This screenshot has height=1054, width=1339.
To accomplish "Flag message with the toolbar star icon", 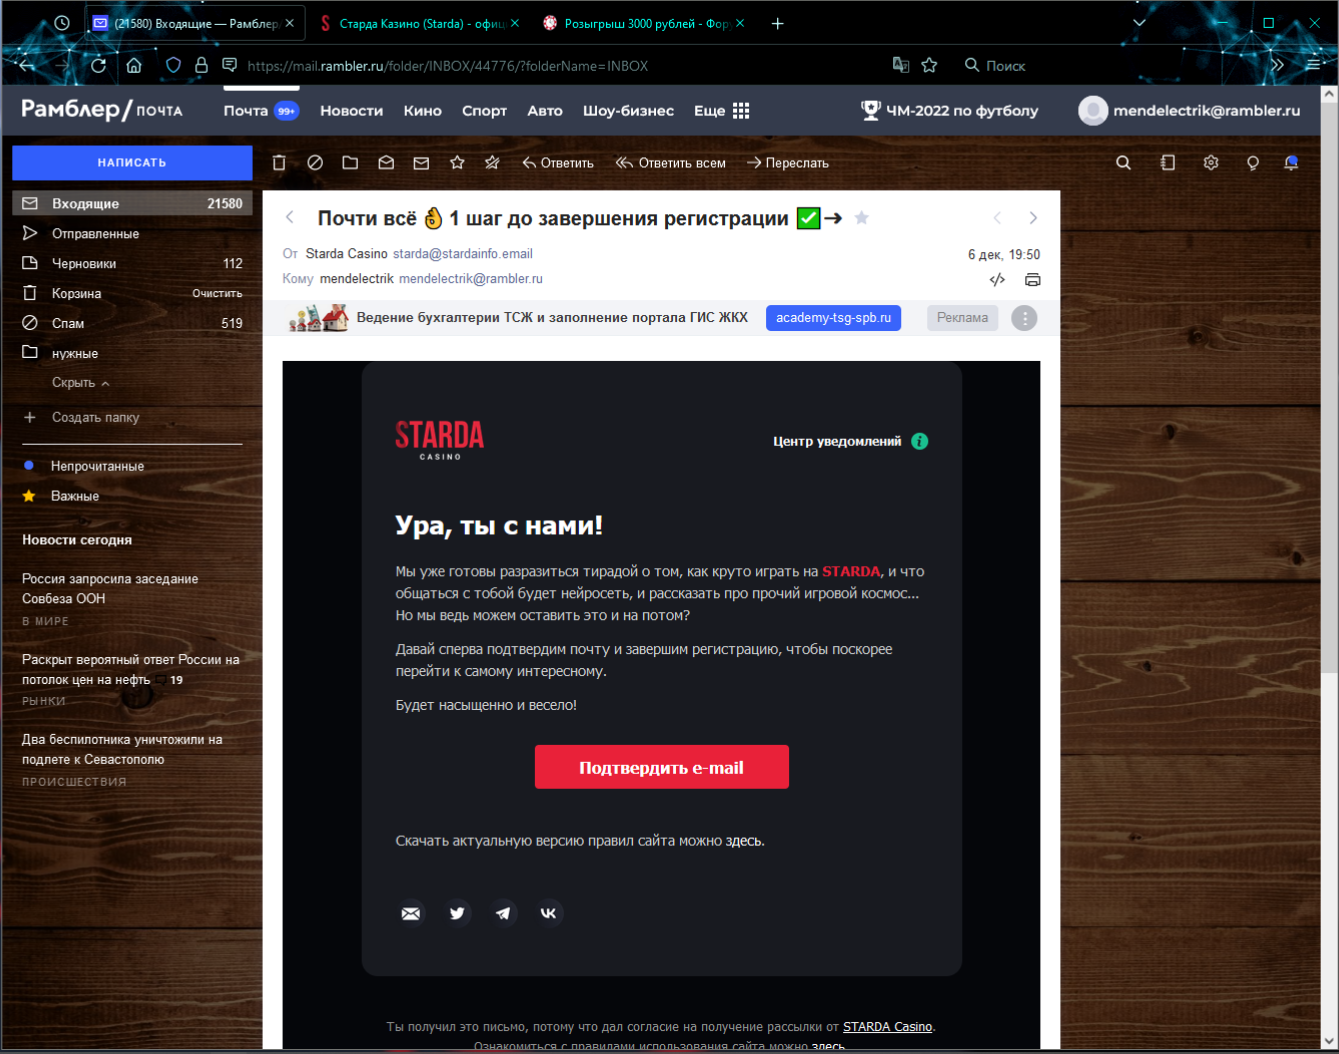I will coord(457,163).
